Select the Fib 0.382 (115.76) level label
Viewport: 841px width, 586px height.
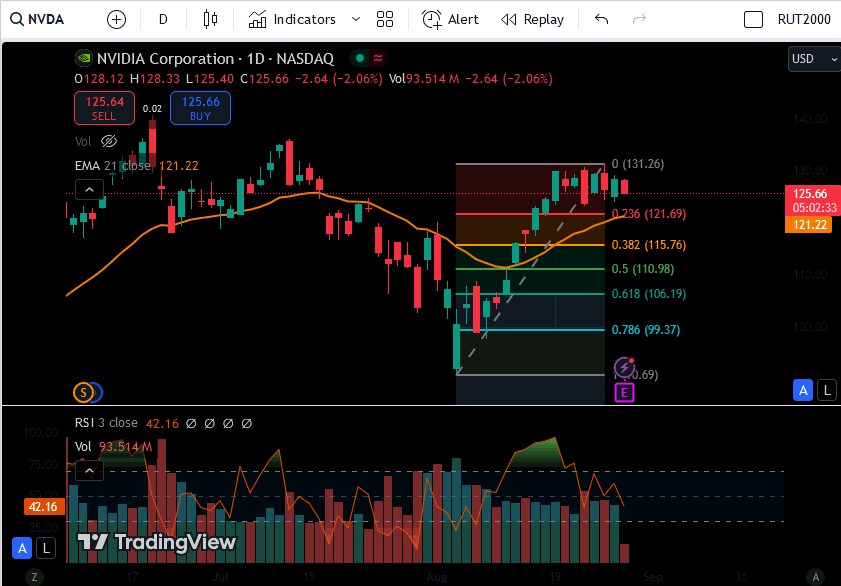click(x=649, y=244)
